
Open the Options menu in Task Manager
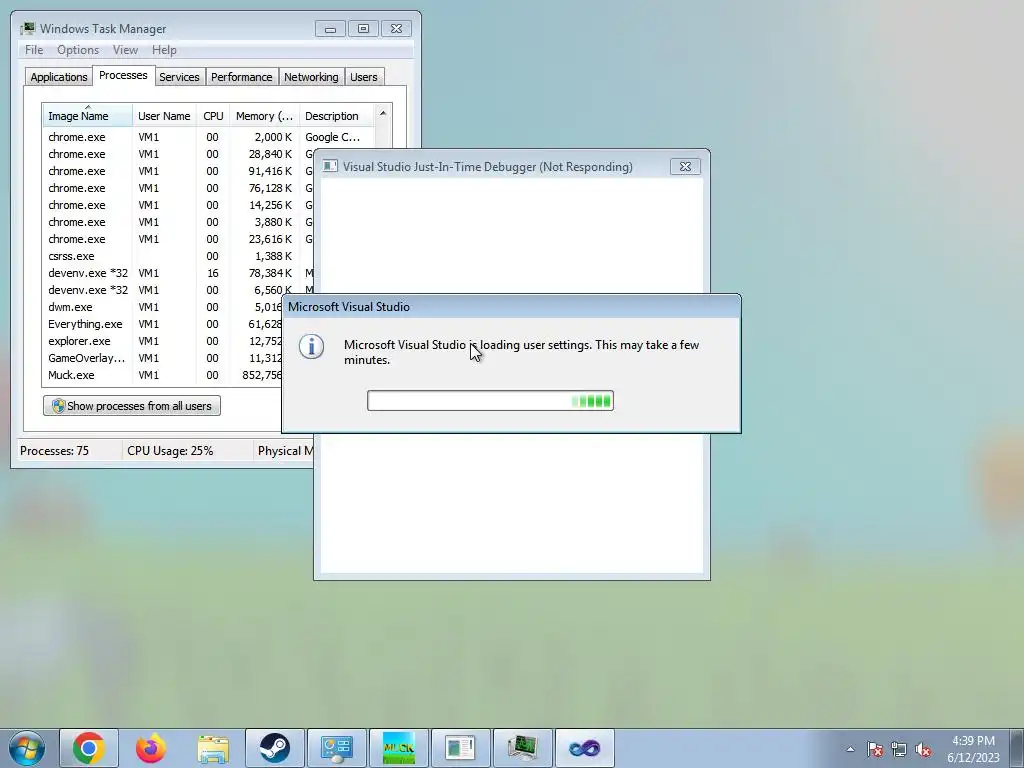coord(78,50)
